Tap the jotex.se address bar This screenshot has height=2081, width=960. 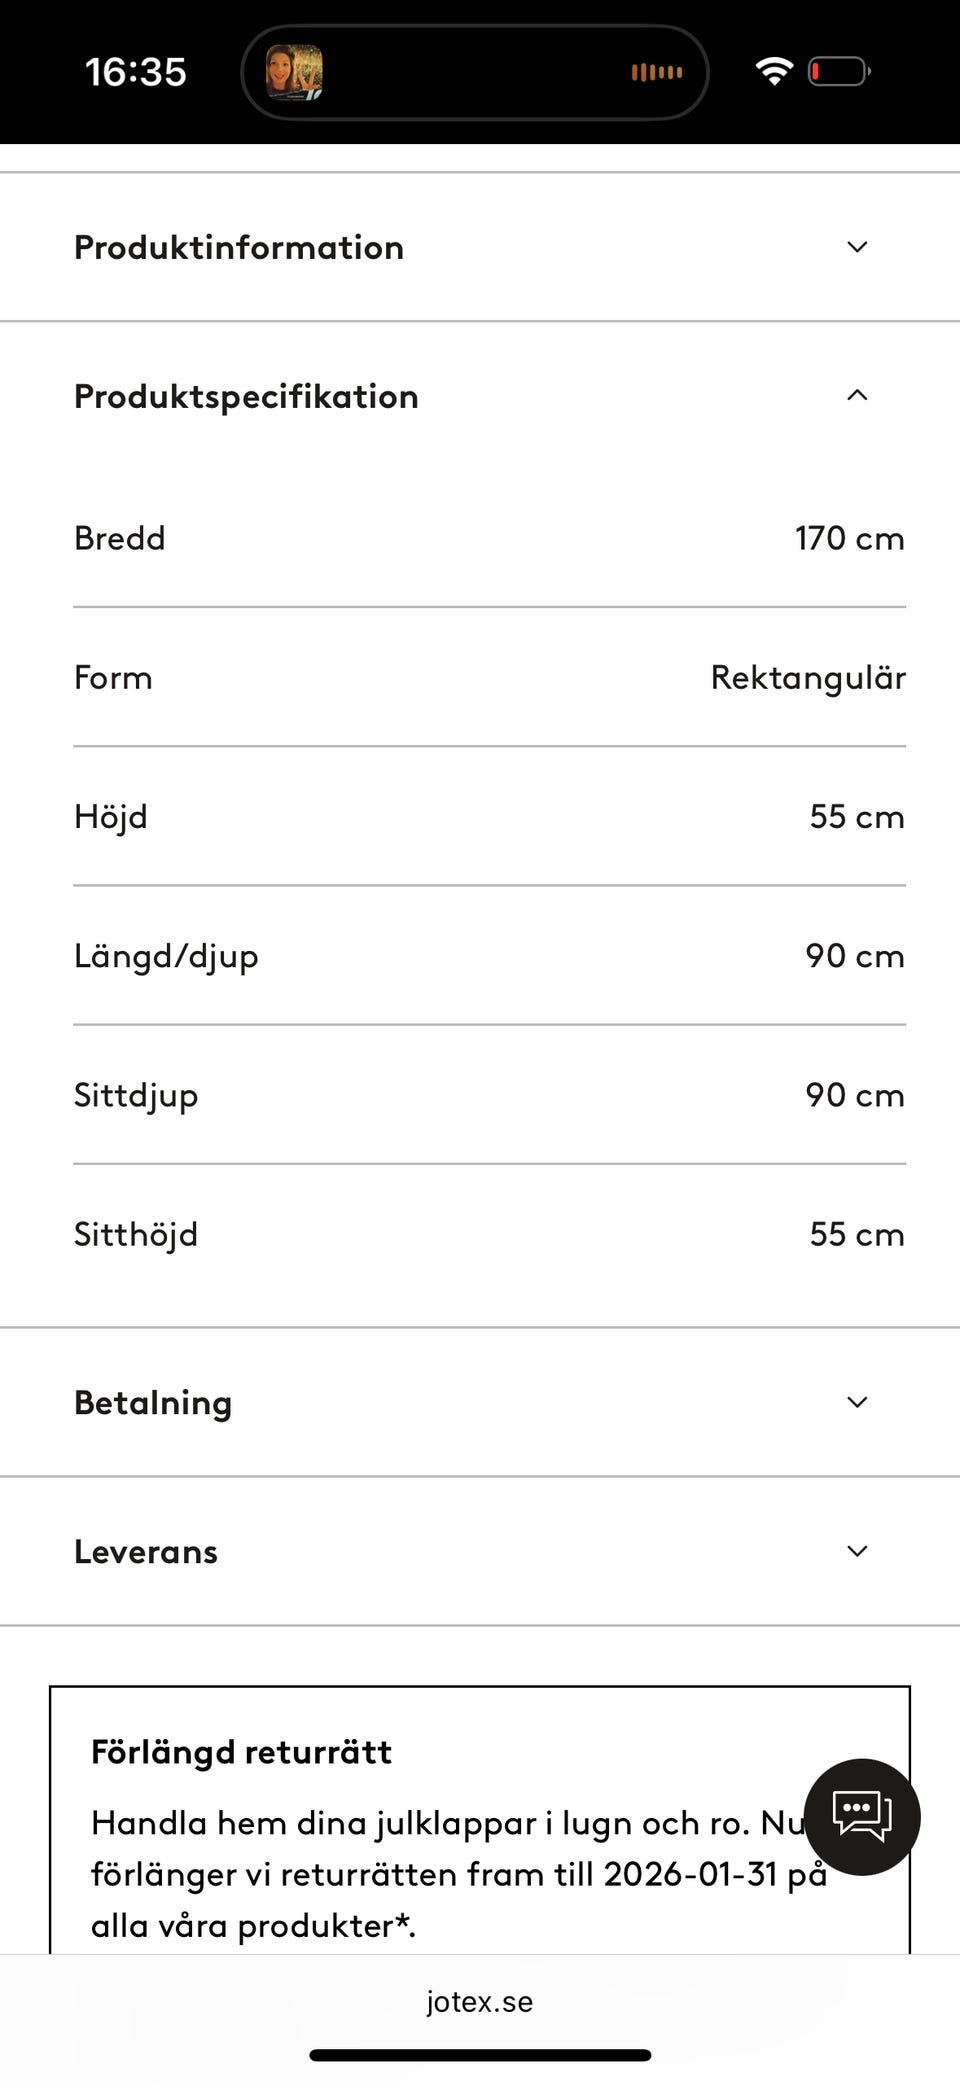[x=480, y=2002]
